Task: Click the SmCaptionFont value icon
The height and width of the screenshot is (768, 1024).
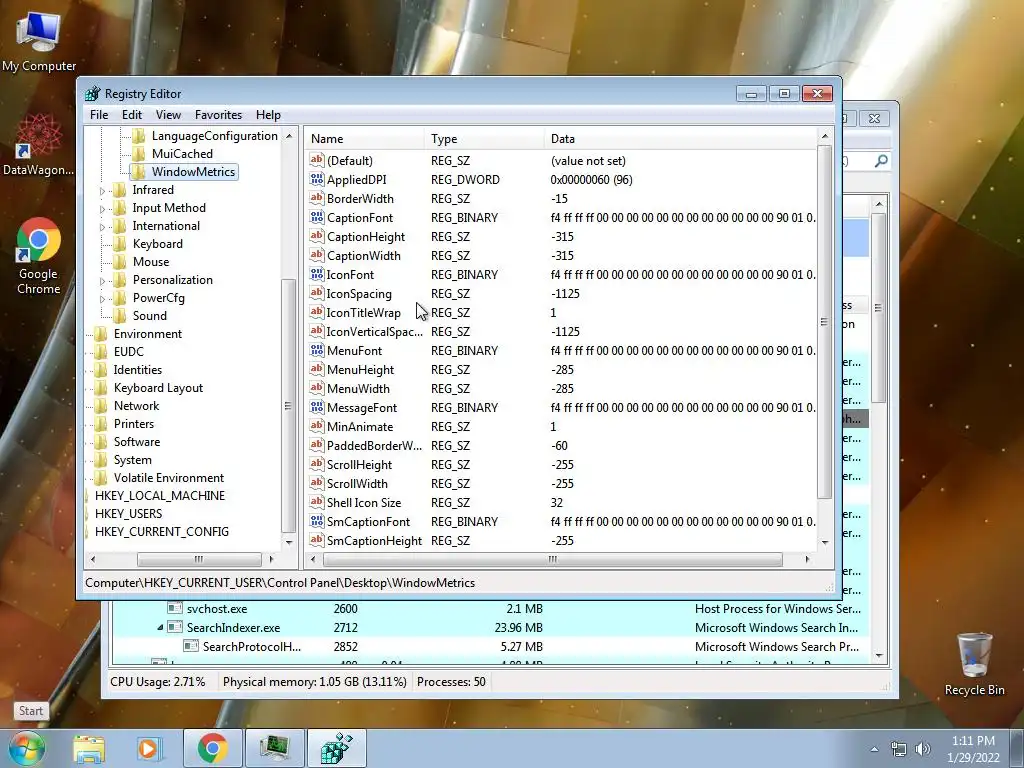Action: coord(317,521)
